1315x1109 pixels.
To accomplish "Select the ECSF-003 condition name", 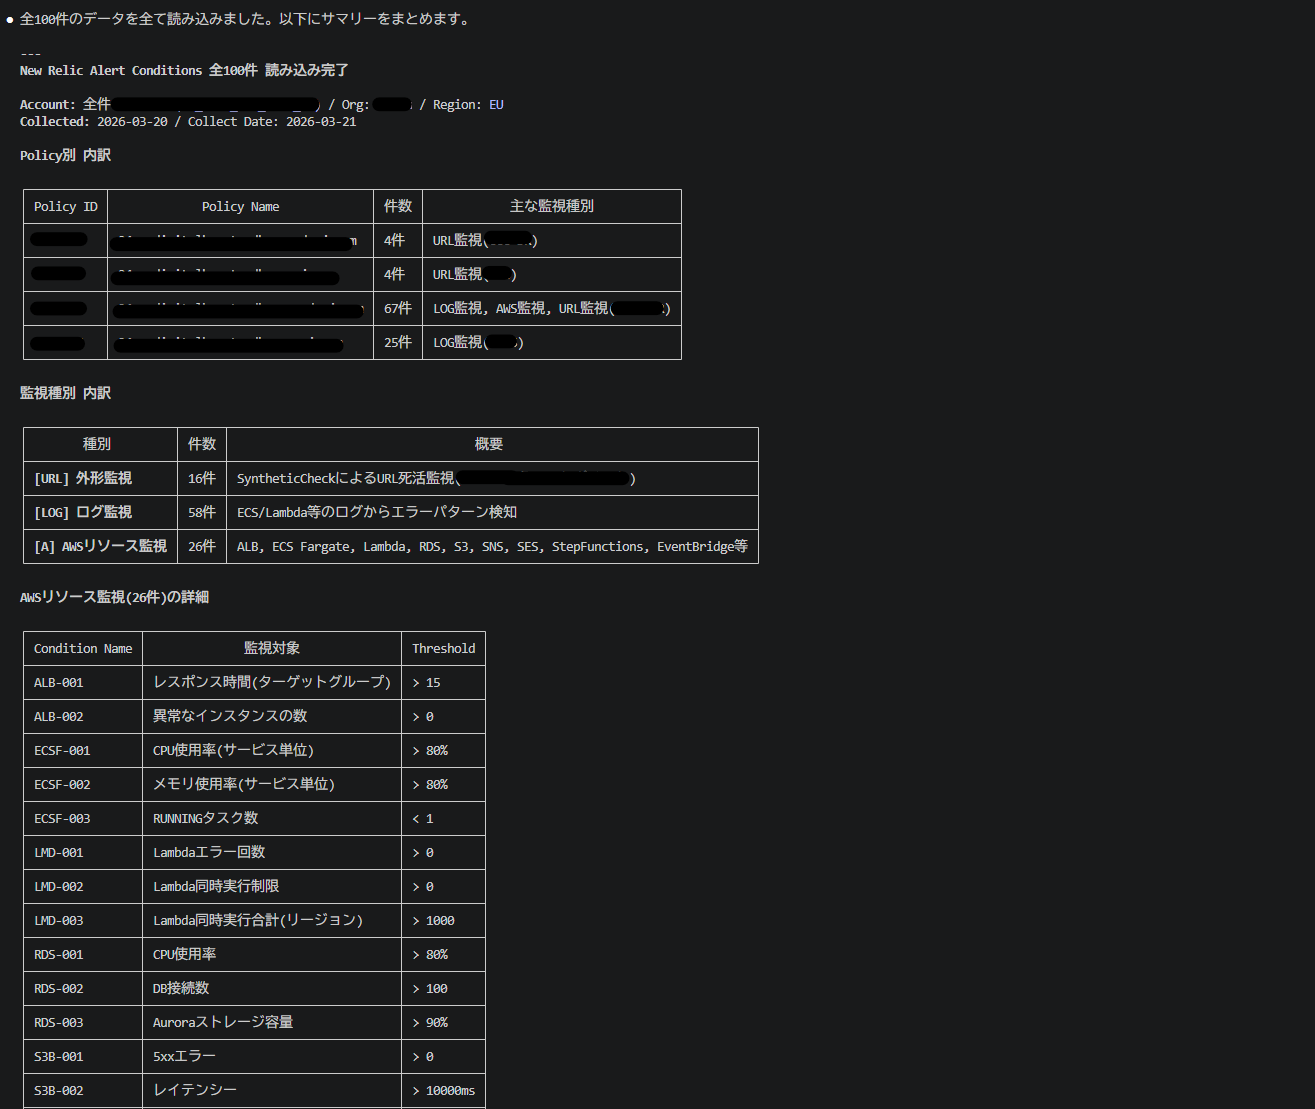I will [62, 819].
